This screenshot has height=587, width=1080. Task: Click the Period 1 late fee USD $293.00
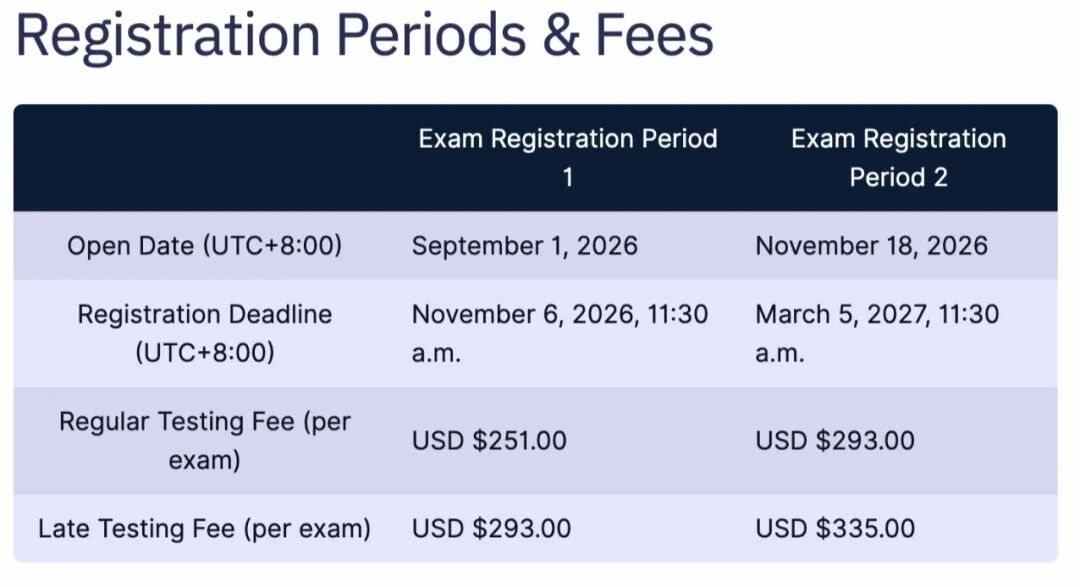tap(491, 528)
